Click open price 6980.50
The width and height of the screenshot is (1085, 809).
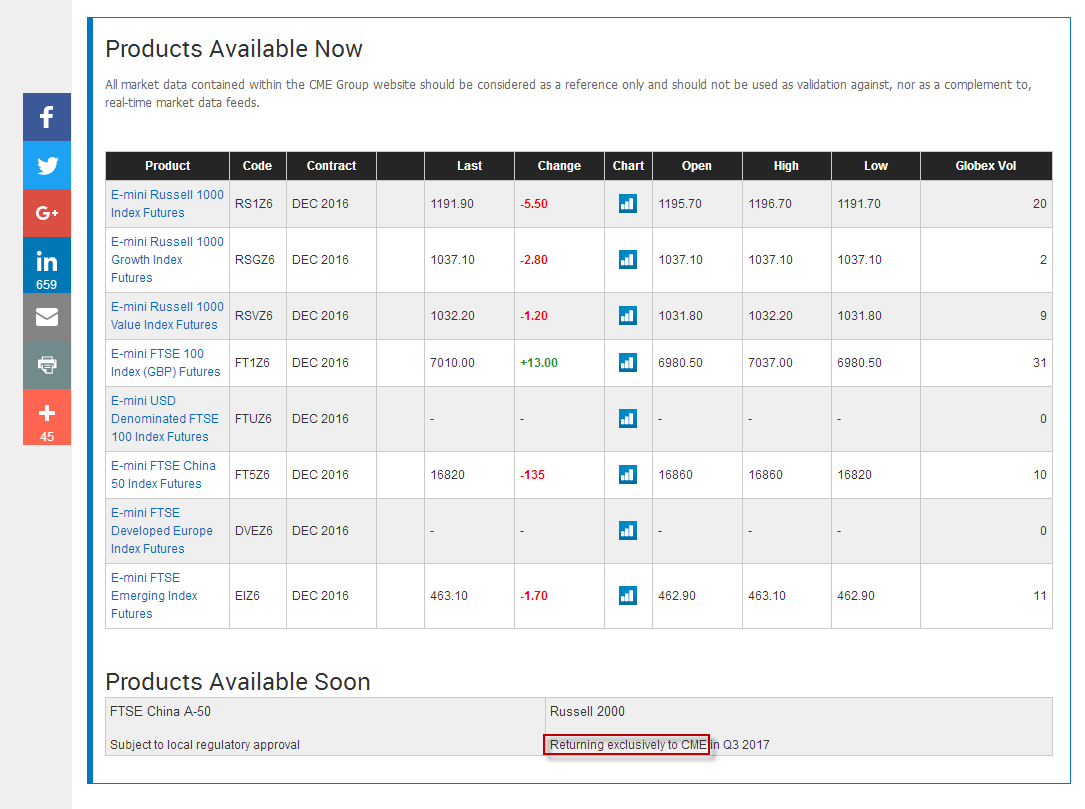click(x=680, y=363)
